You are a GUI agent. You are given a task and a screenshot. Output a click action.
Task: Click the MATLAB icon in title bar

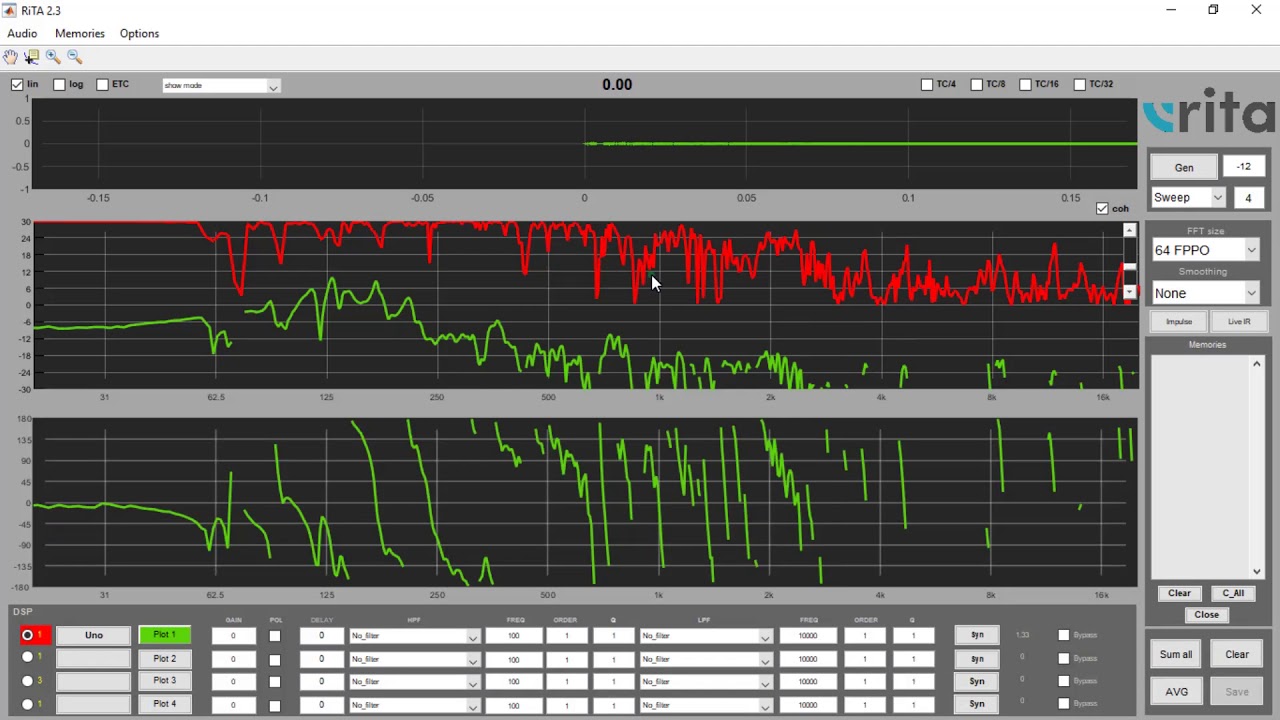[10, 10]
